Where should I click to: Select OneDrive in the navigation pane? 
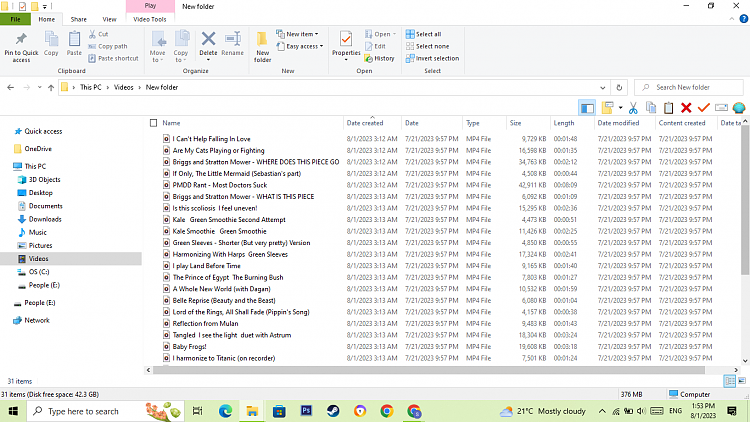tap(37, 148)
